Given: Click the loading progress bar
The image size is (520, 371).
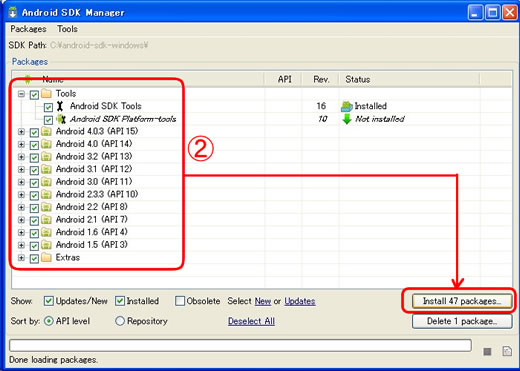Looking at the screenshot, I should pos(240,345).
